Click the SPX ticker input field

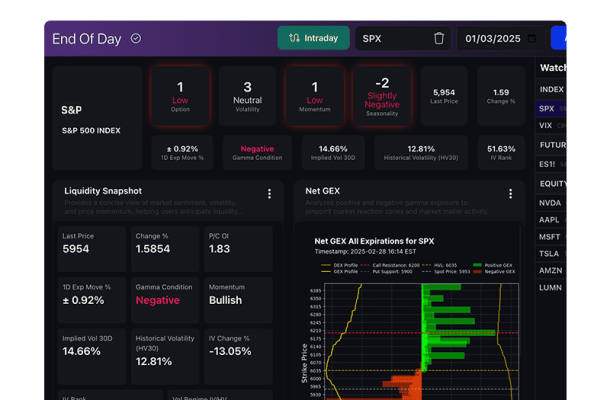click(x=392, y=39)
